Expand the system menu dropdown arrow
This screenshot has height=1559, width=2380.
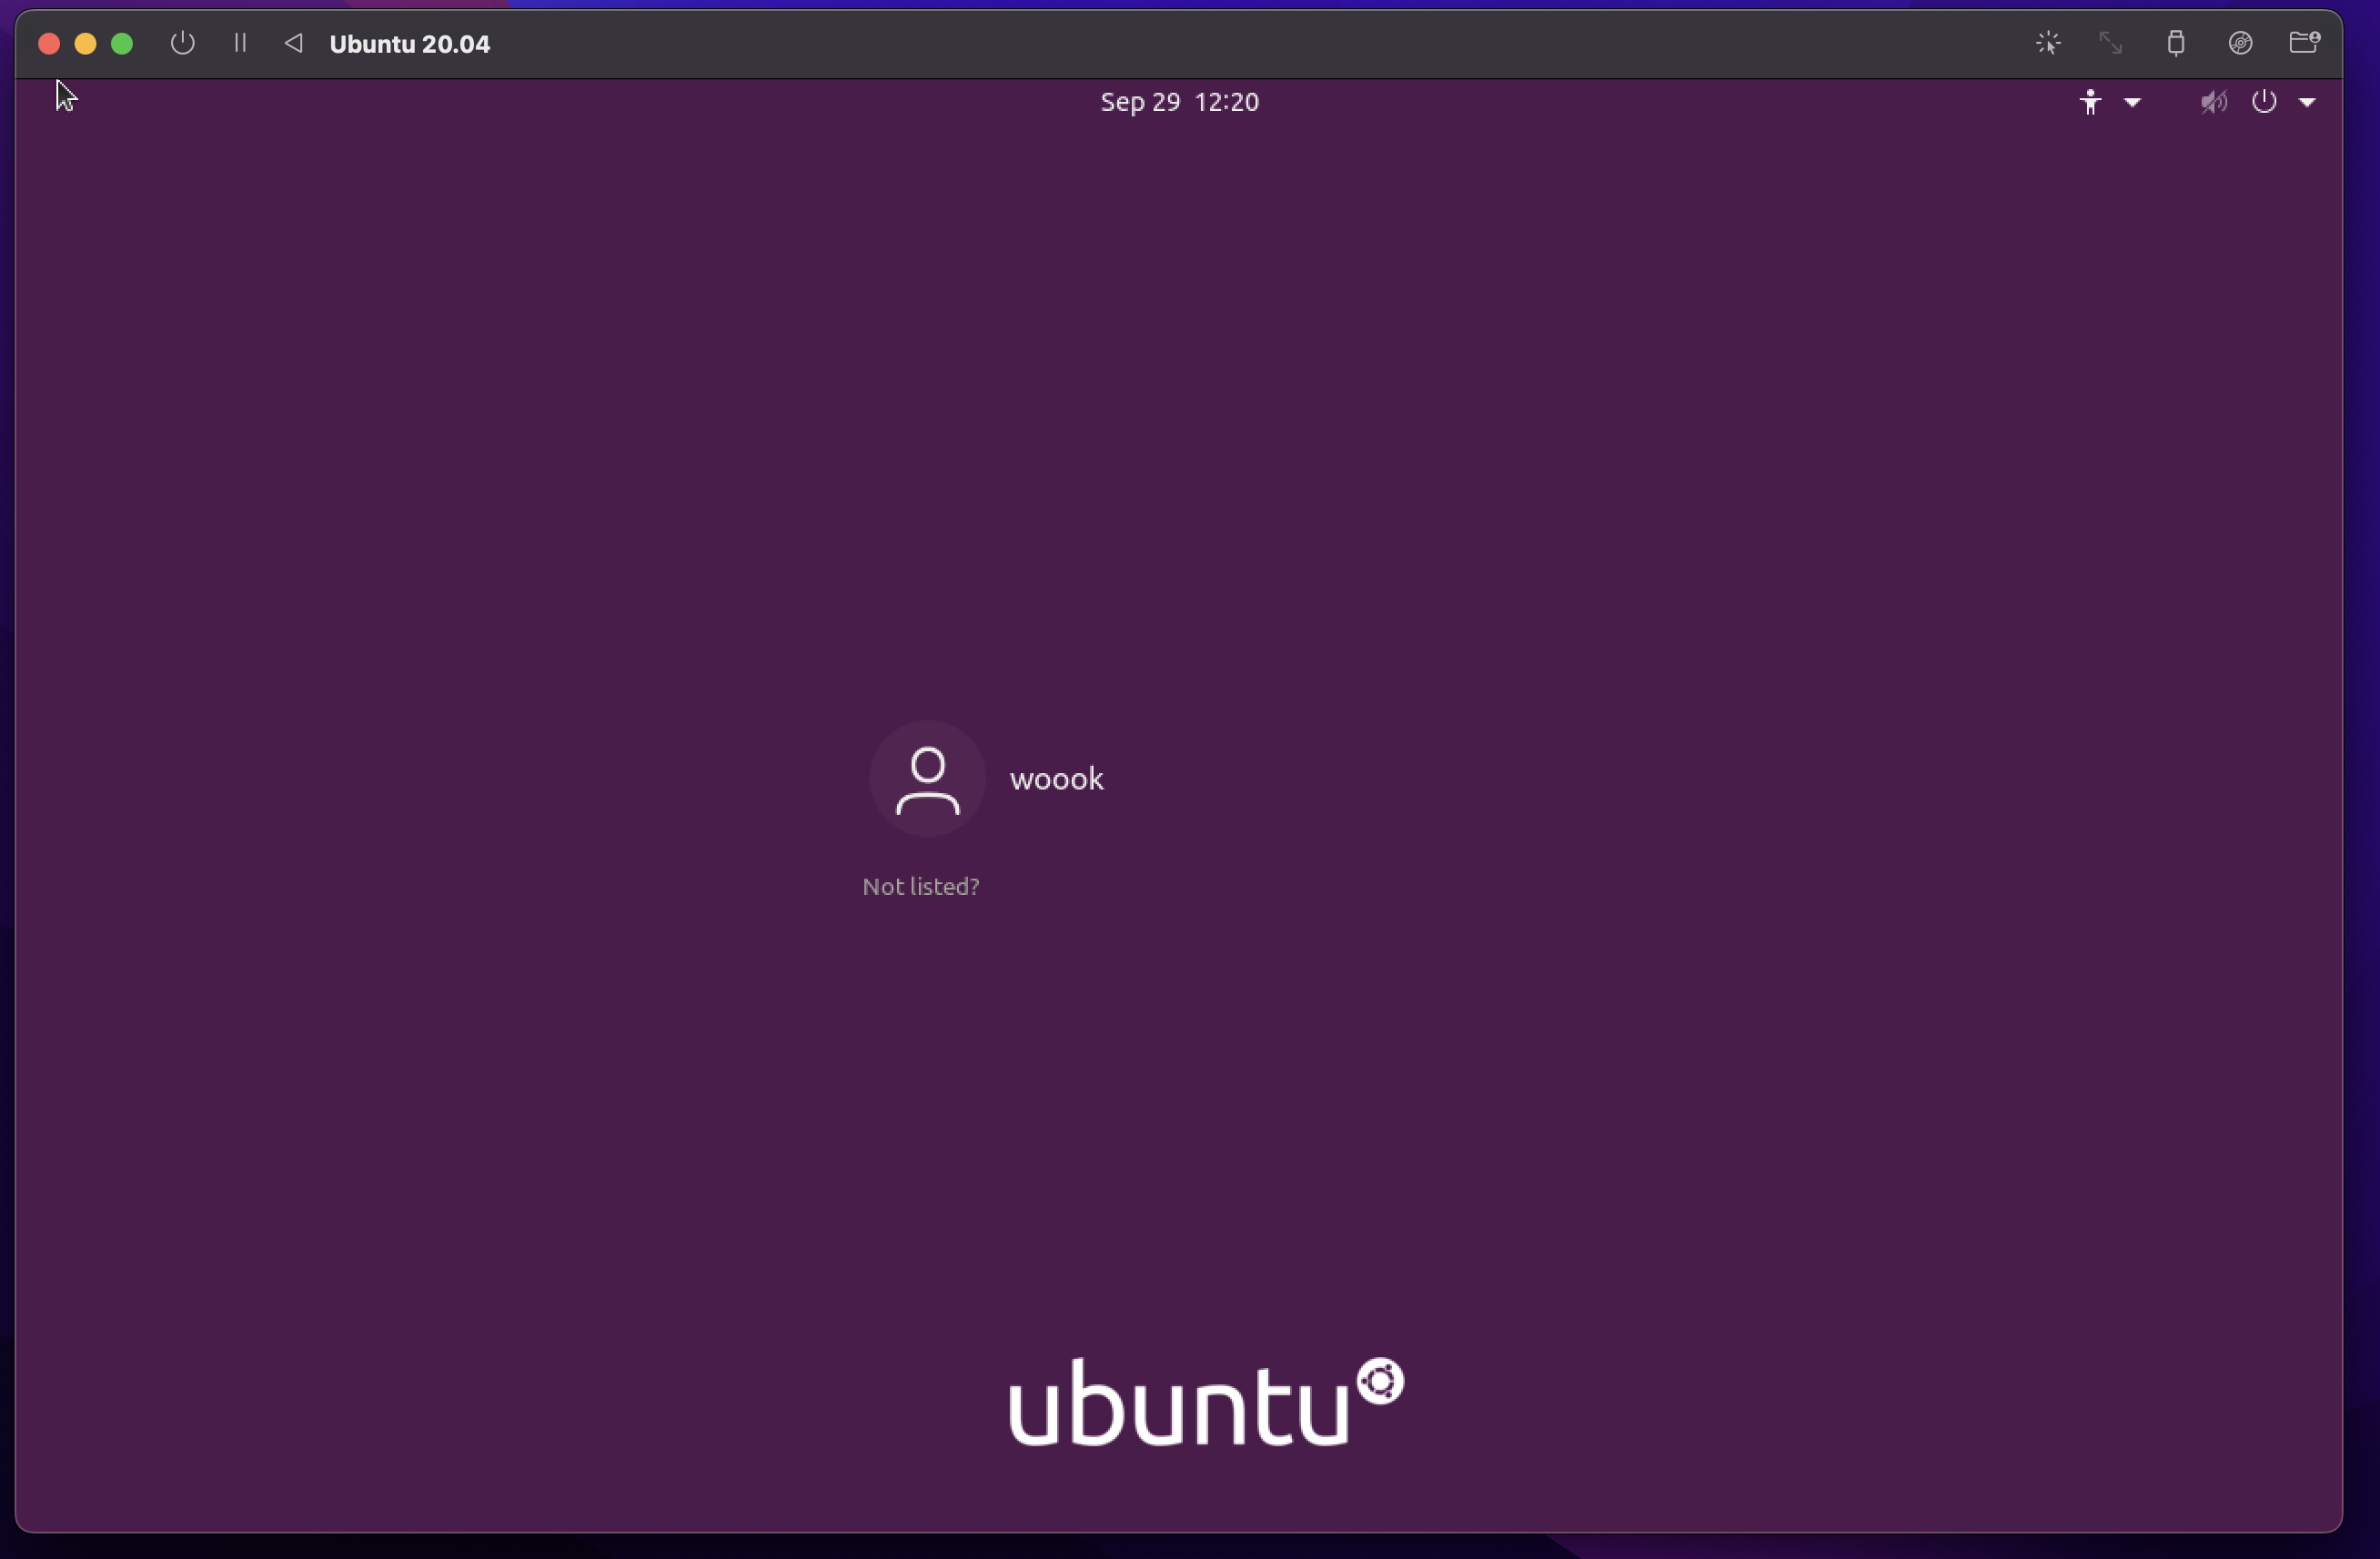tap(2307, 102)
